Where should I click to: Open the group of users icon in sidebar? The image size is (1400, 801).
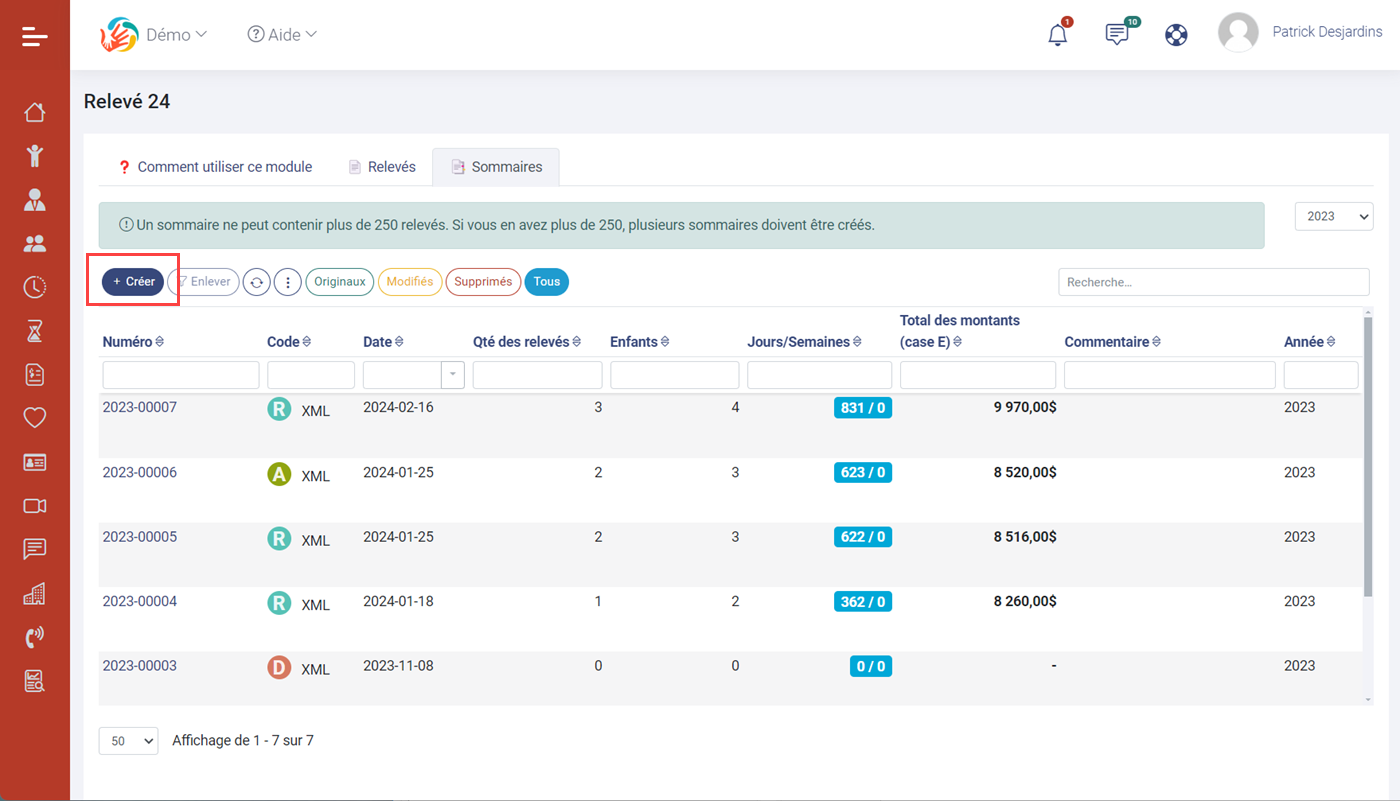pyautogui.click(x=35, y=243)
